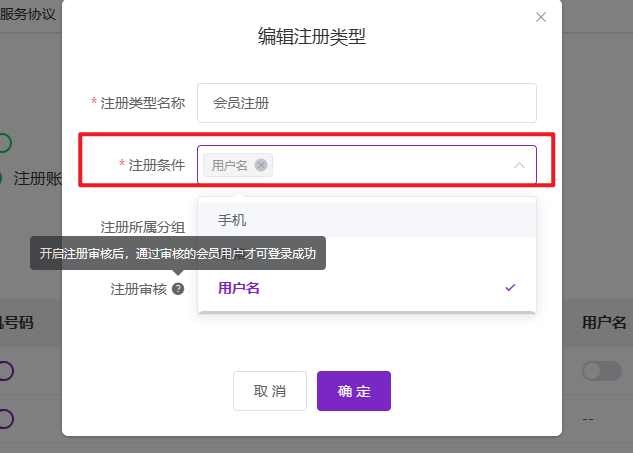Click the checkmark icon on the 用户名 option
The image size is (633, 453).
(x=510, y=288)
